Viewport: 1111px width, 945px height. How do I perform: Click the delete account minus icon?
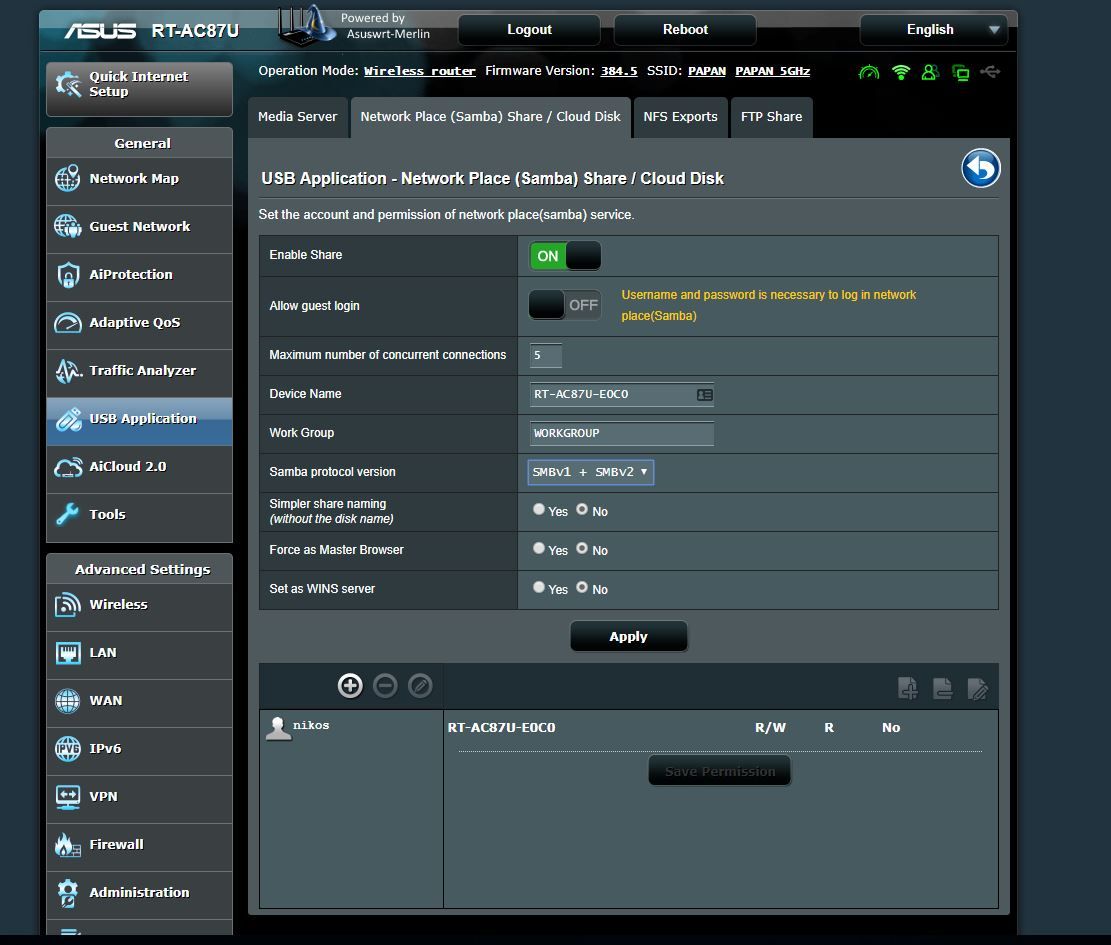click(385, 685)
